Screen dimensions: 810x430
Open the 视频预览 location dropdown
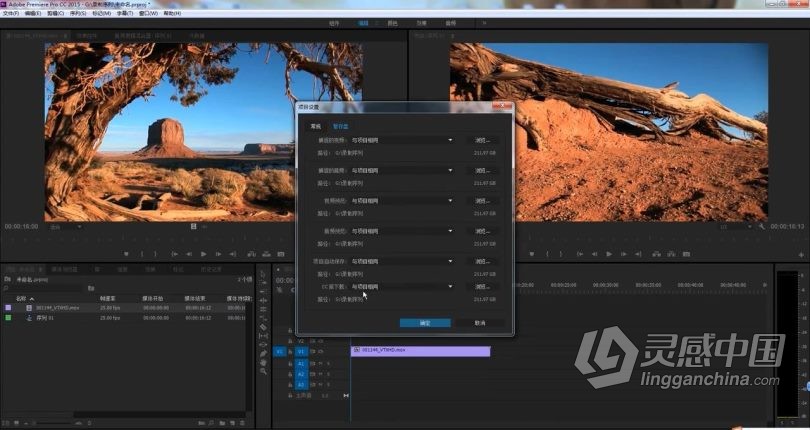pyautogui.click(x=402, y=201)
